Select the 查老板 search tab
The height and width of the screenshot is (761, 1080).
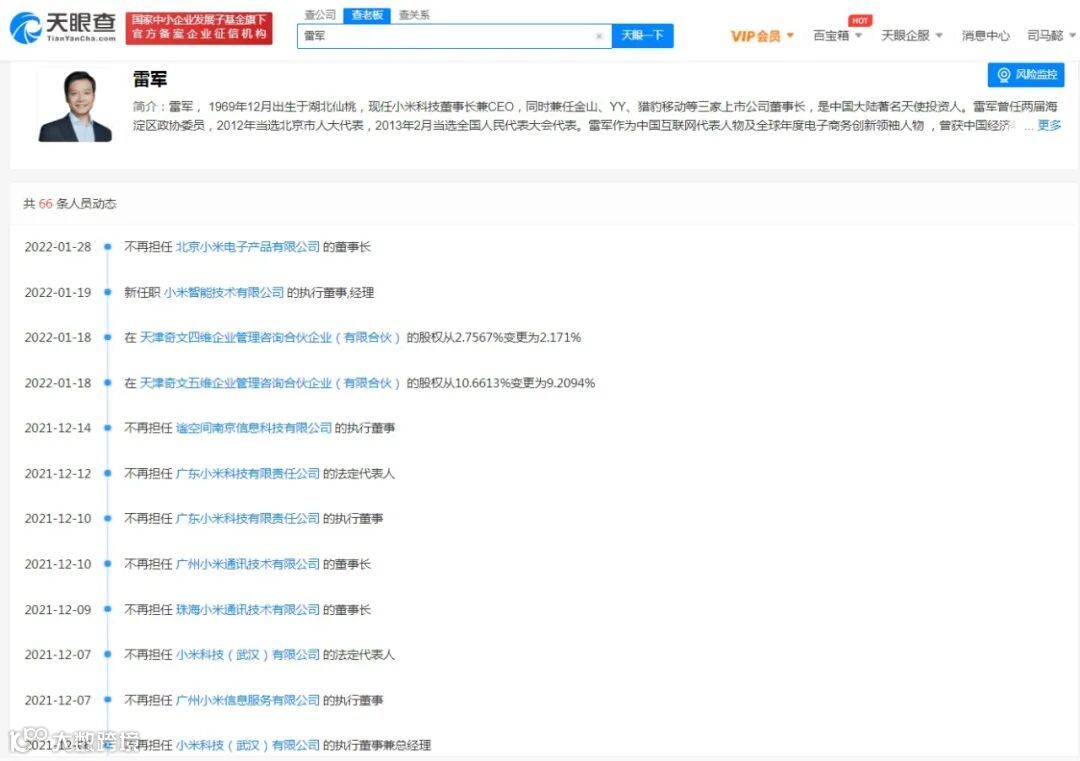coord(366,15)
